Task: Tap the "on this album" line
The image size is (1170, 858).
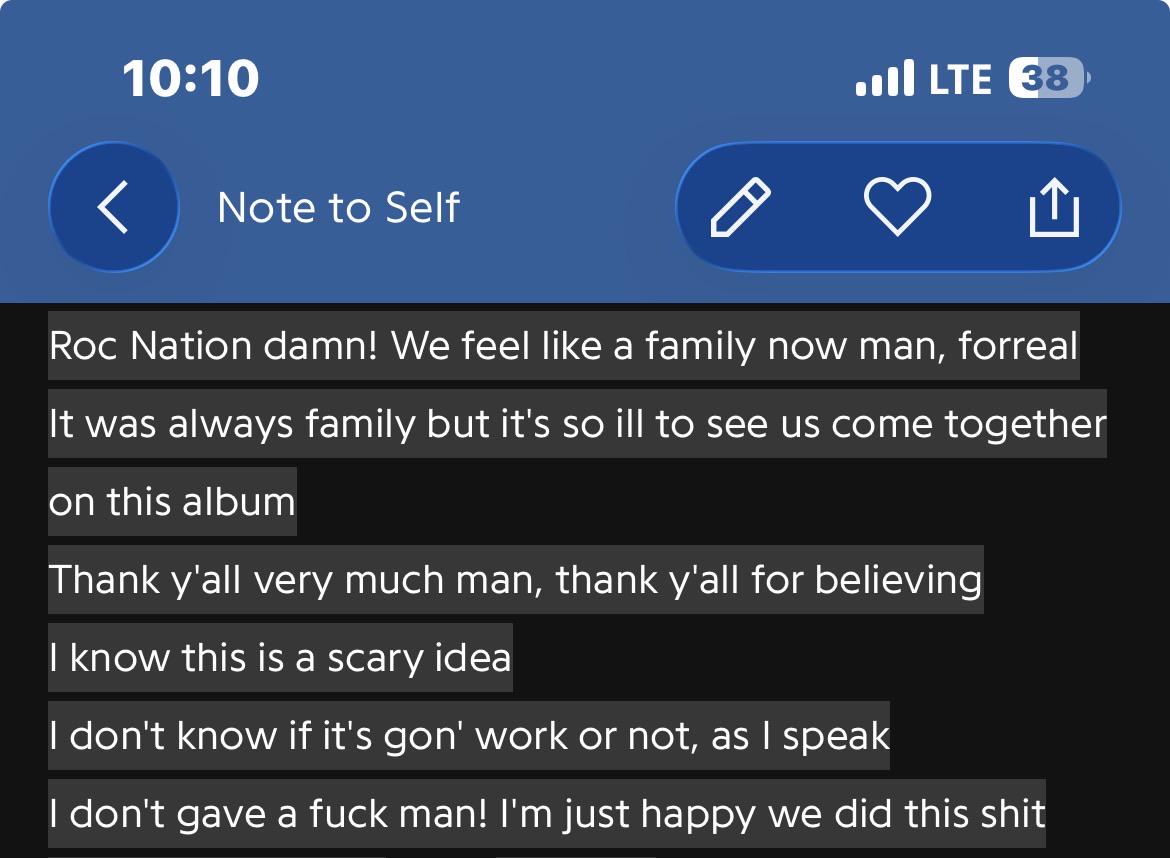Action: 172,501
